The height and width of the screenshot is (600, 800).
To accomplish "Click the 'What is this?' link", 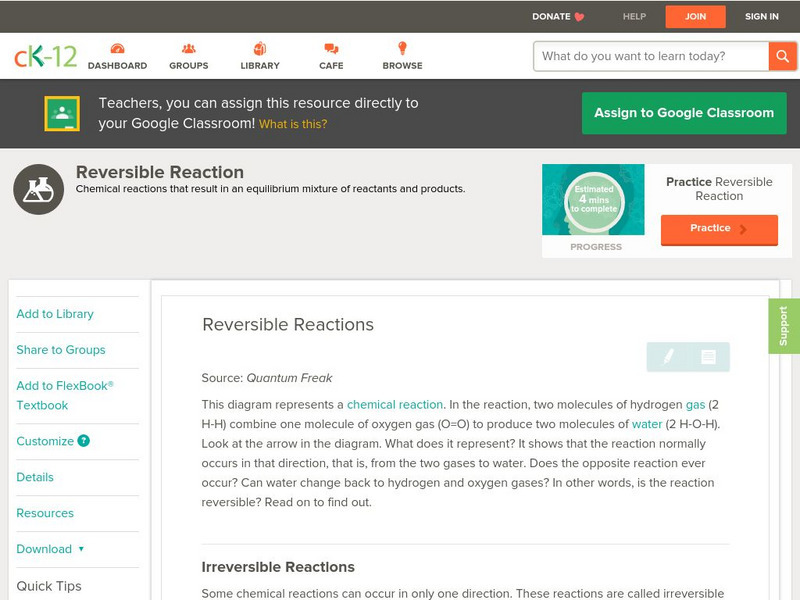I will click(293, 124).
